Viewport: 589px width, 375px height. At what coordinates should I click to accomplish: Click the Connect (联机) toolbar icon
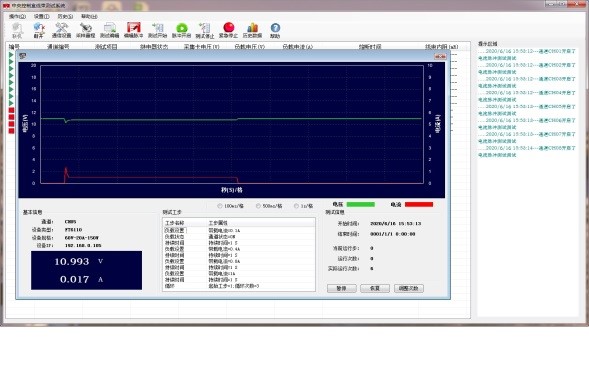(17, 30)
